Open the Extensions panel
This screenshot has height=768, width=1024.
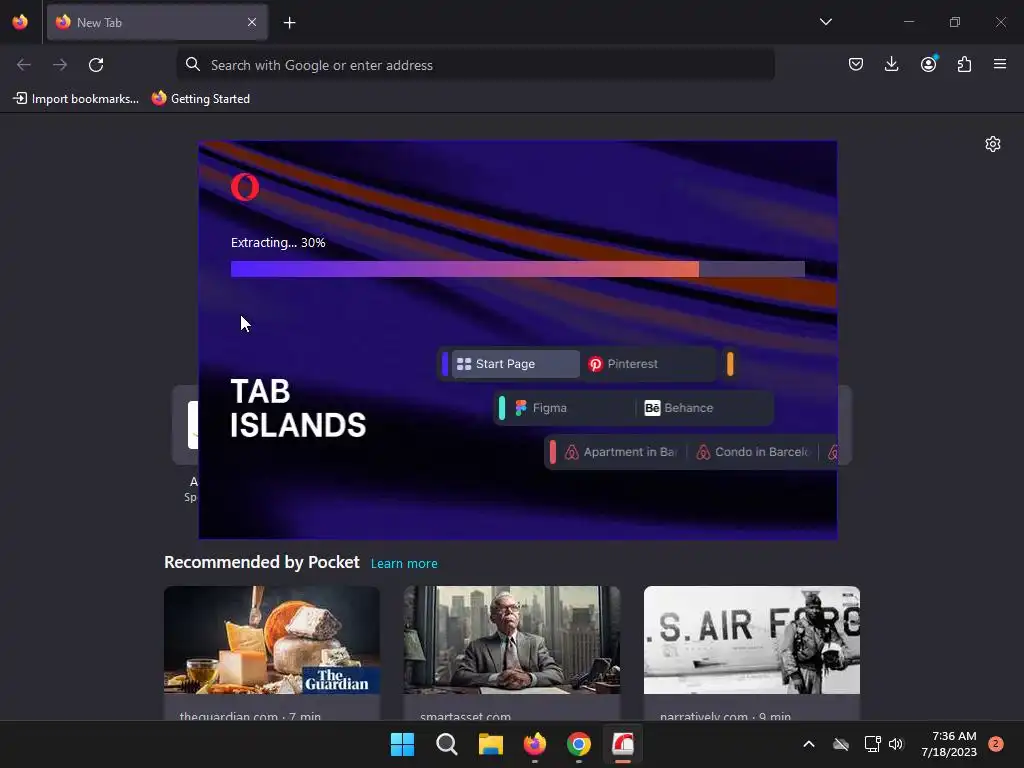point(964,64)
